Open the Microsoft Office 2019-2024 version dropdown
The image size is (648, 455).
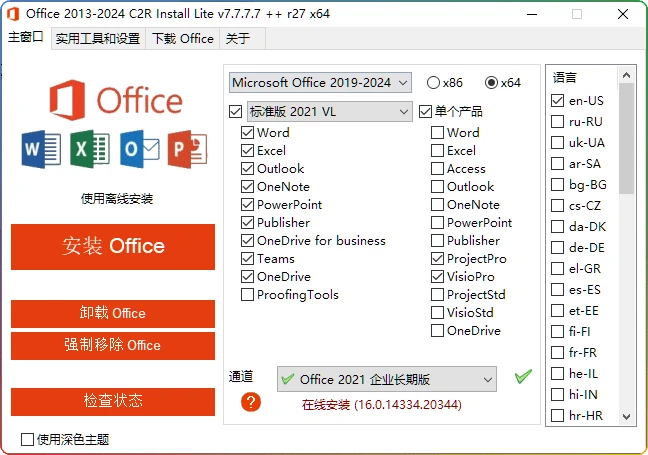320,83
